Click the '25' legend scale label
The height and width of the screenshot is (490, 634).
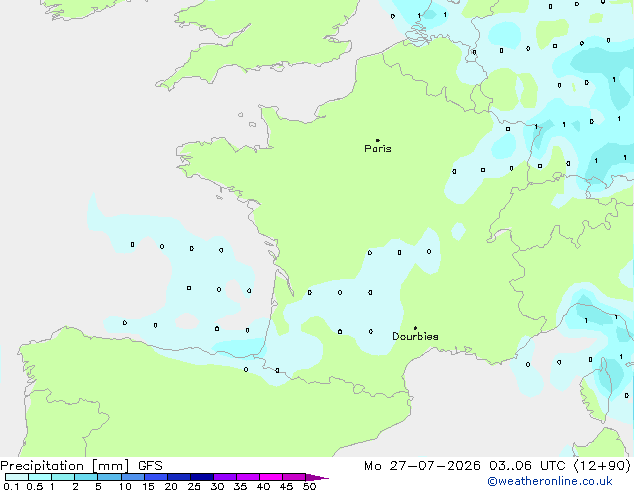(x=194, y=486)
